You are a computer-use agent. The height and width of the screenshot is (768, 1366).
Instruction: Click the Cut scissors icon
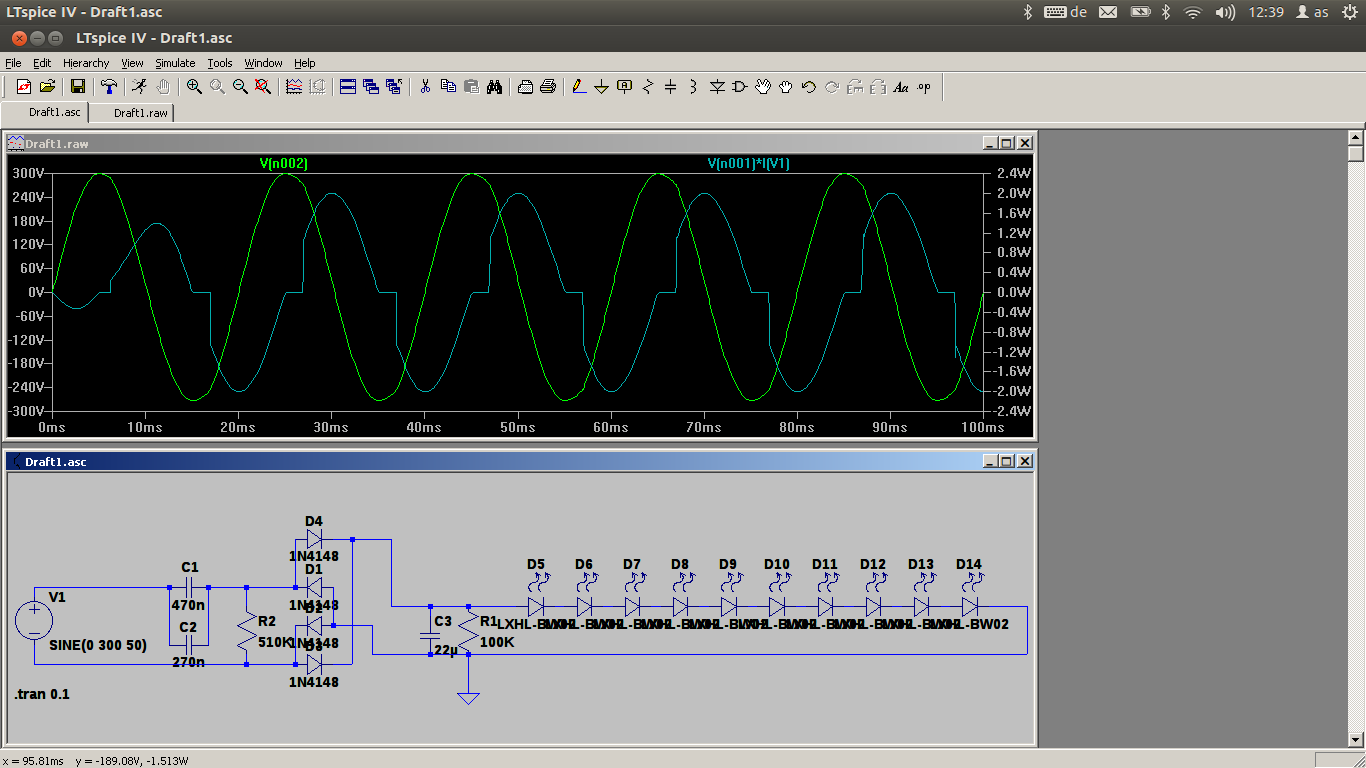tap(425, 87)
